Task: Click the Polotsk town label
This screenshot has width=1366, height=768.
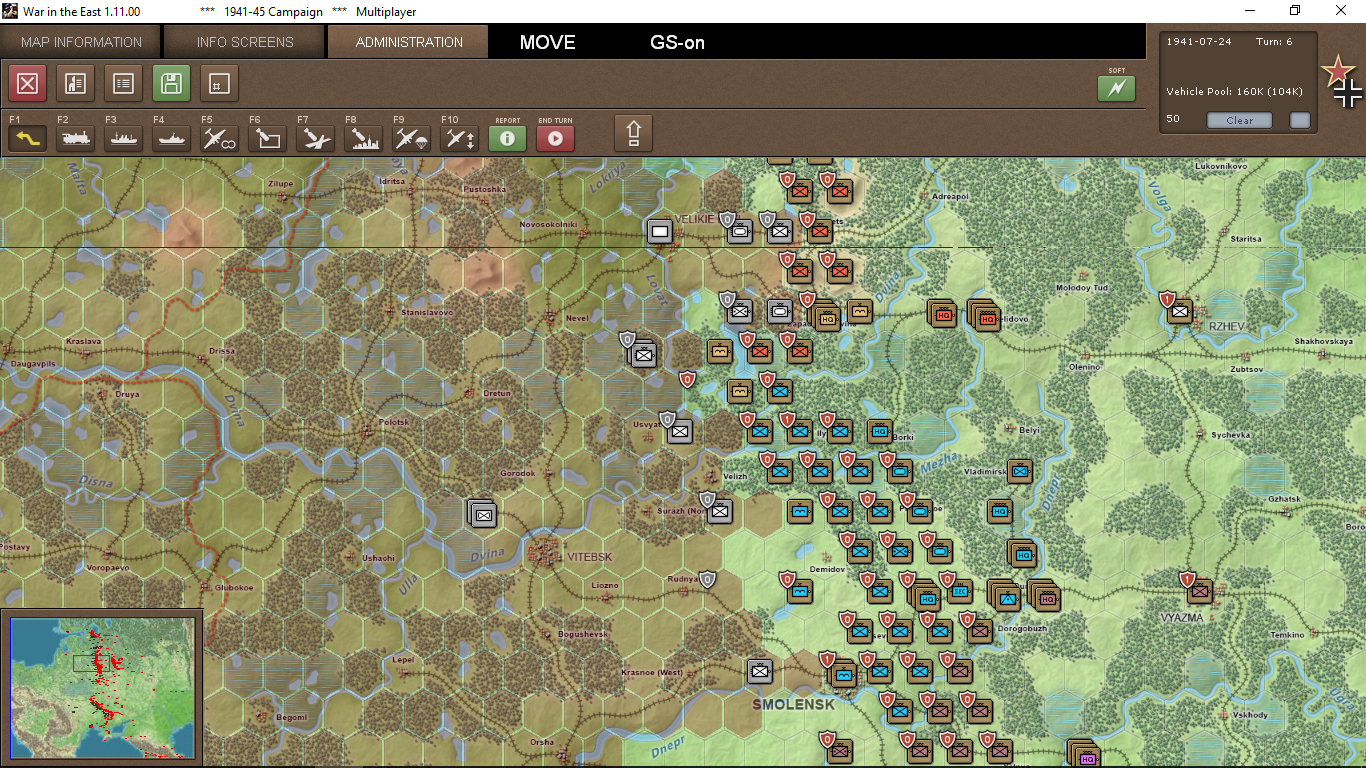Action: click(x=394, y=422)
